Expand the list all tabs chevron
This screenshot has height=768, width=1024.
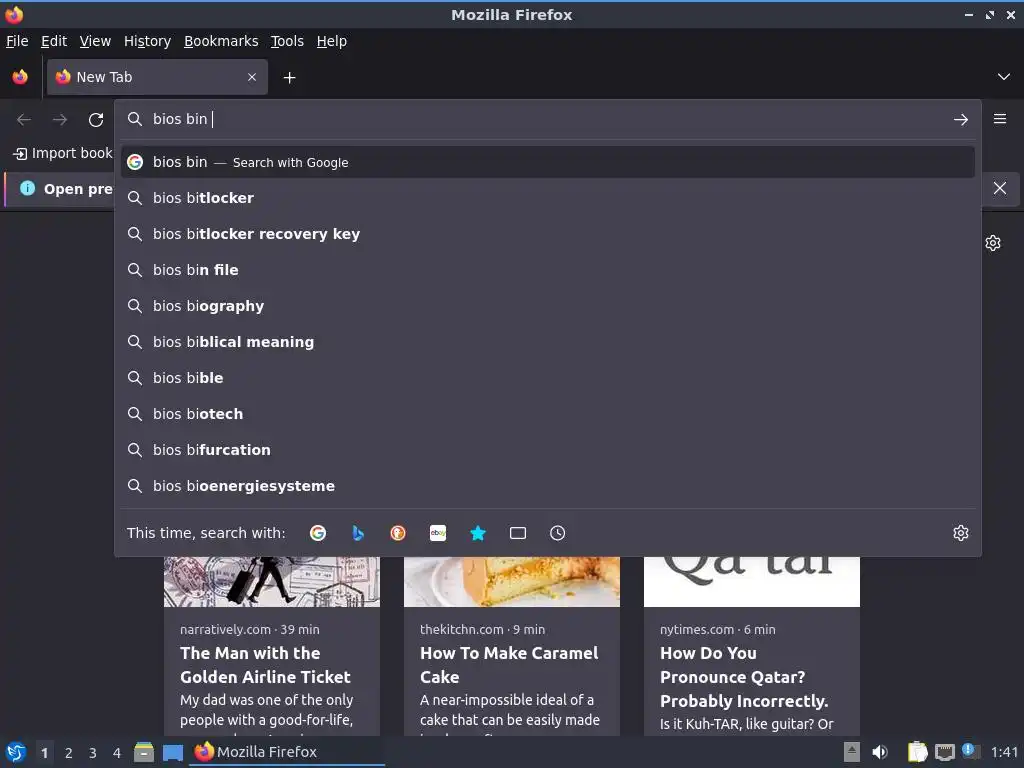click(1004, 77)
